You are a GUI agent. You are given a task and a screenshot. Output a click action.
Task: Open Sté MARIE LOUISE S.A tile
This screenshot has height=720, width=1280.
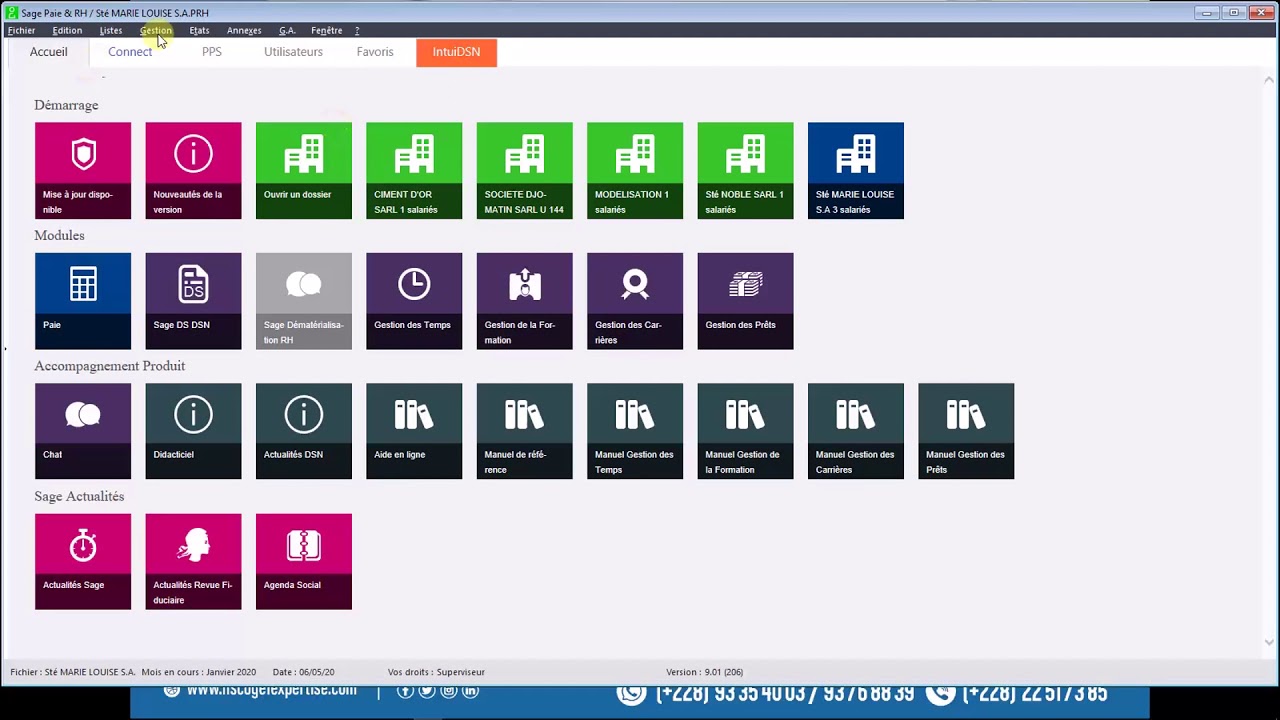(x=856, y=170)
